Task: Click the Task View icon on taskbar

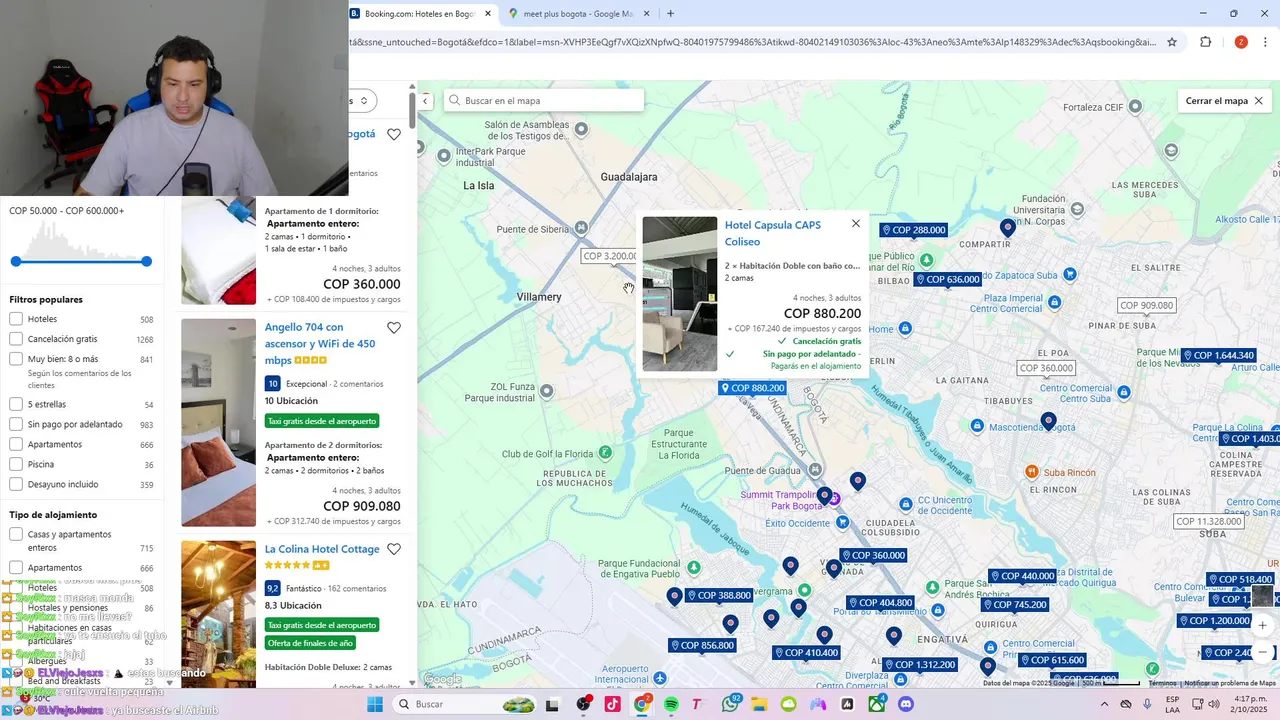Action: click(551, 704)
